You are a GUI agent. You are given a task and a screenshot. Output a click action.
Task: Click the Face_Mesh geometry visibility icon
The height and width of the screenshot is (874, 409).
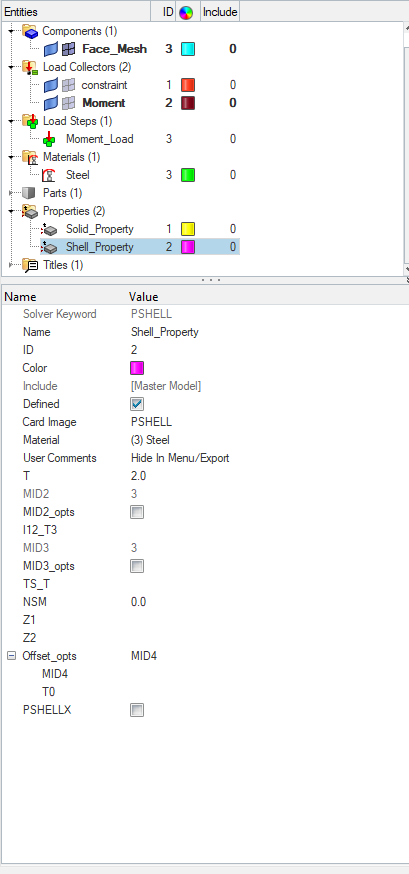tap(51, 49)
